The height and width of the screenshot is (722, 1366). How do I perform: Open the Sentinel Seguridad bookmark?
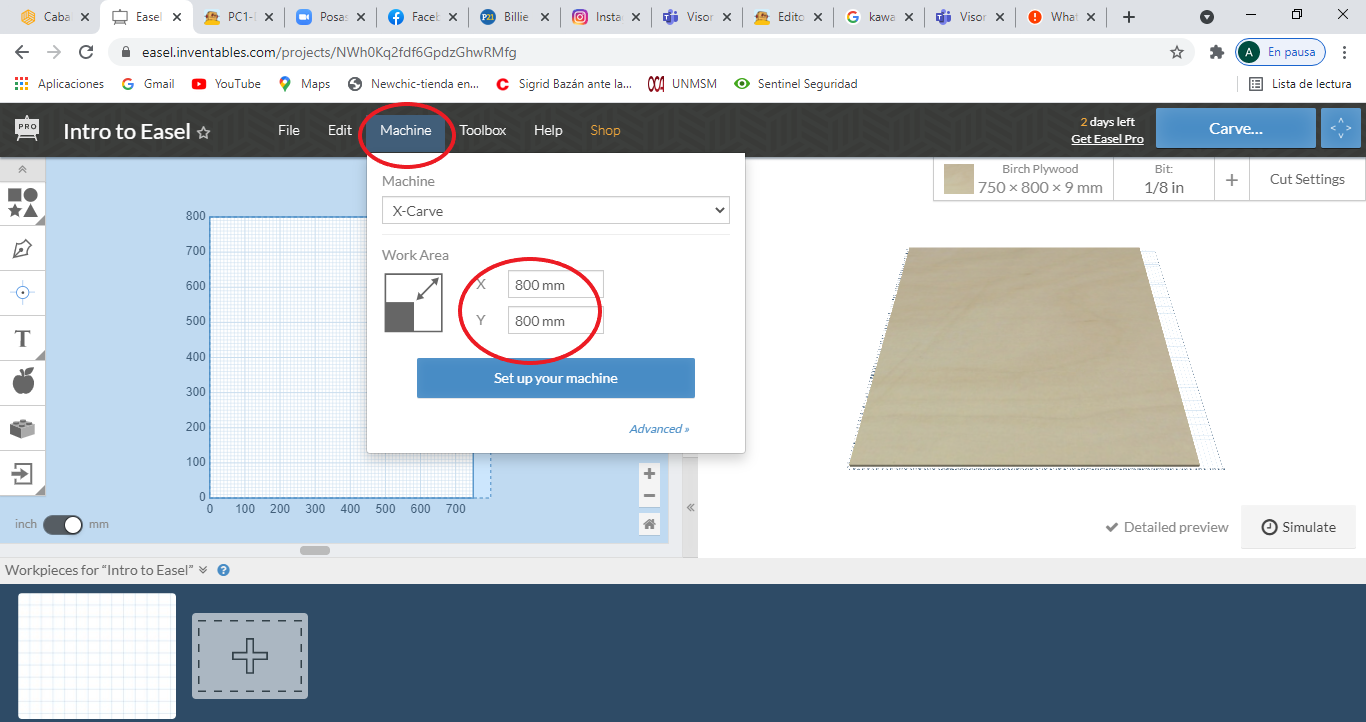point(796,84)
